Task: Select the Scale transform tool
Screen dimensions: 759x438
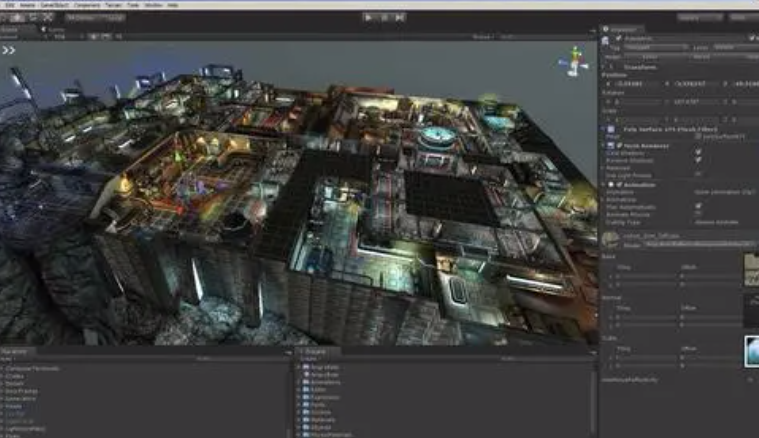Action: [48, 17]
